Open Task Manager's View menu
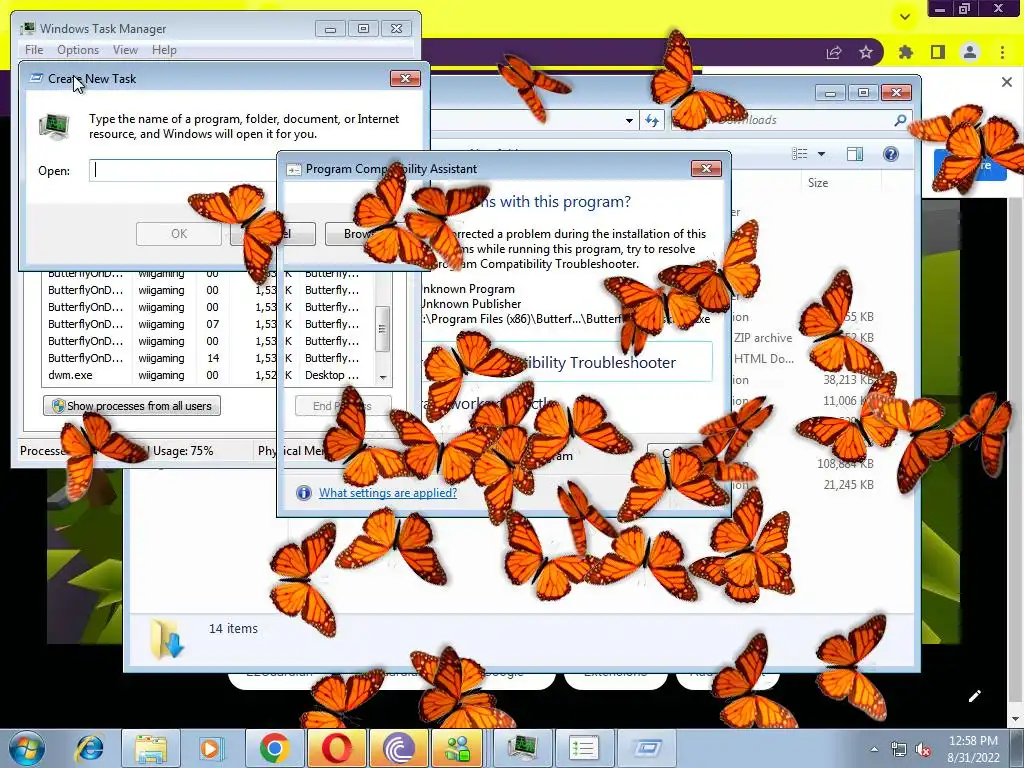This screenshot has width=1024, height=768. 125,50
